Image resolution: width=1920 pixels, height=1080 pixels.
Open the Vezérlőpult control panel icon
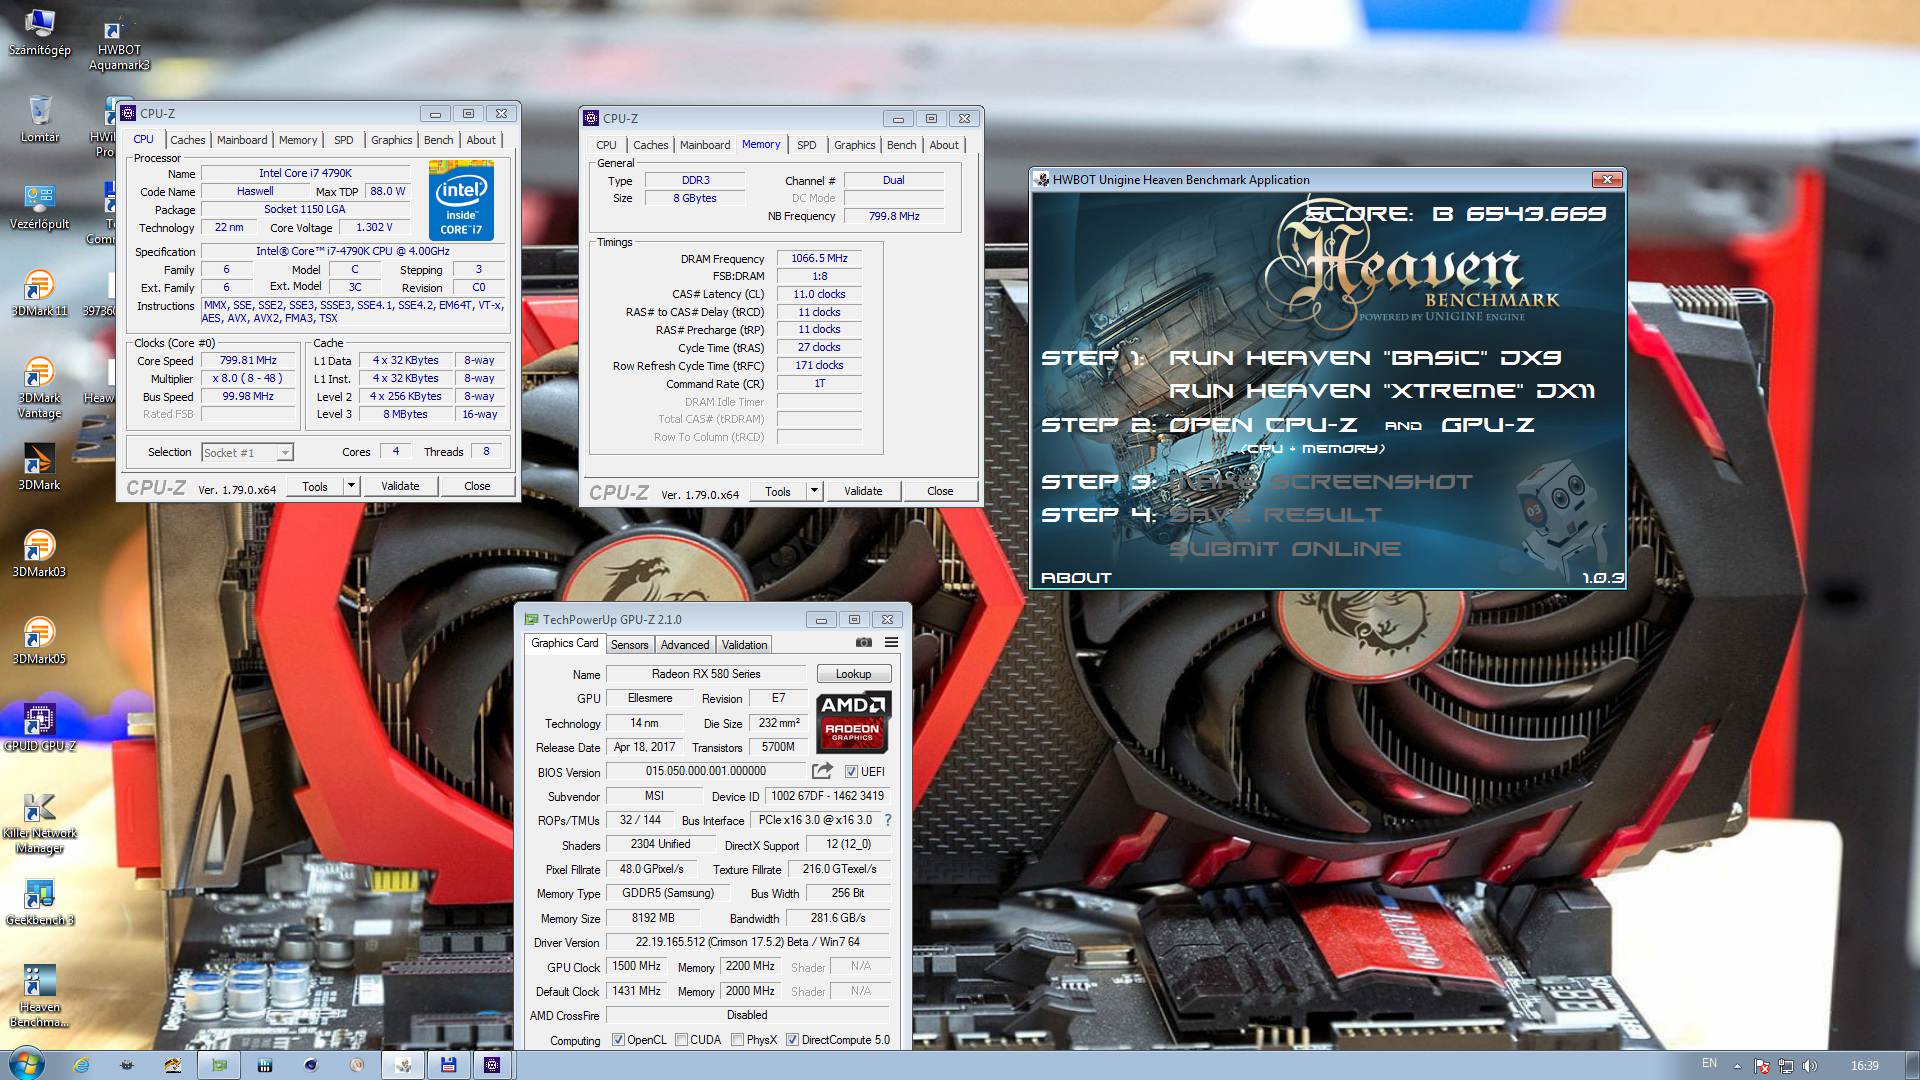[x=39, y=206]
